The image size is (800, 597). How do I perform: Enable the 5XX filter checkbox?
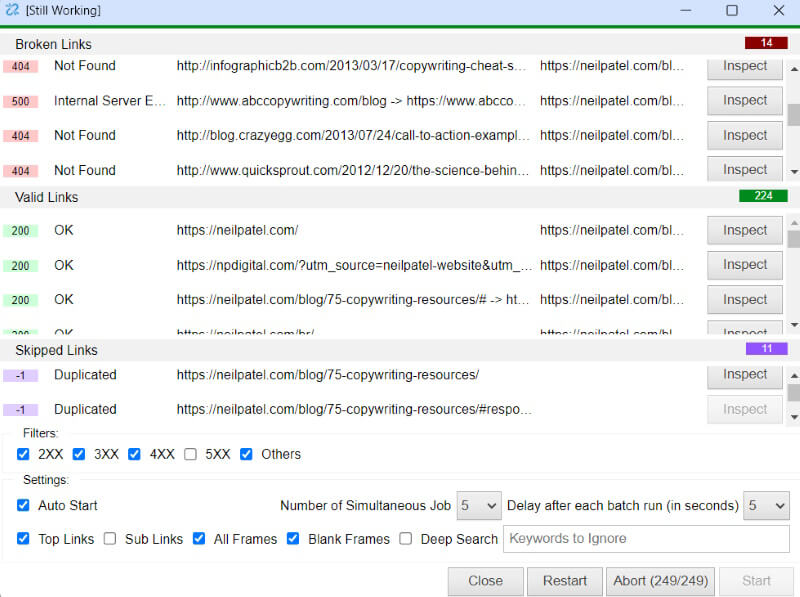click(190, 454)
